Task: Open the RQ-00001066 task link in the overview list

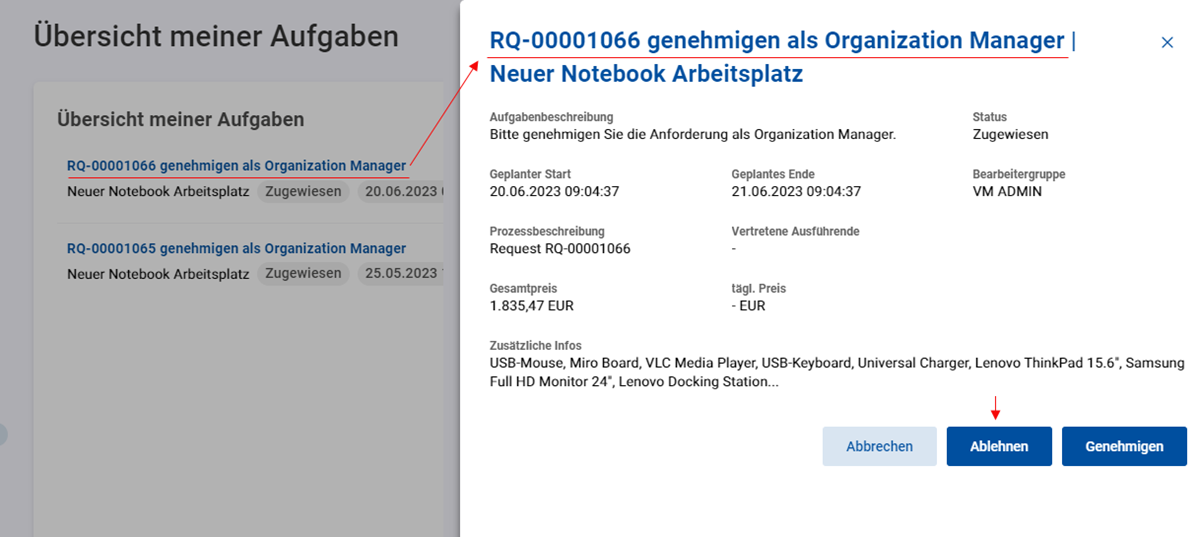Action: (x=236, y=165)
